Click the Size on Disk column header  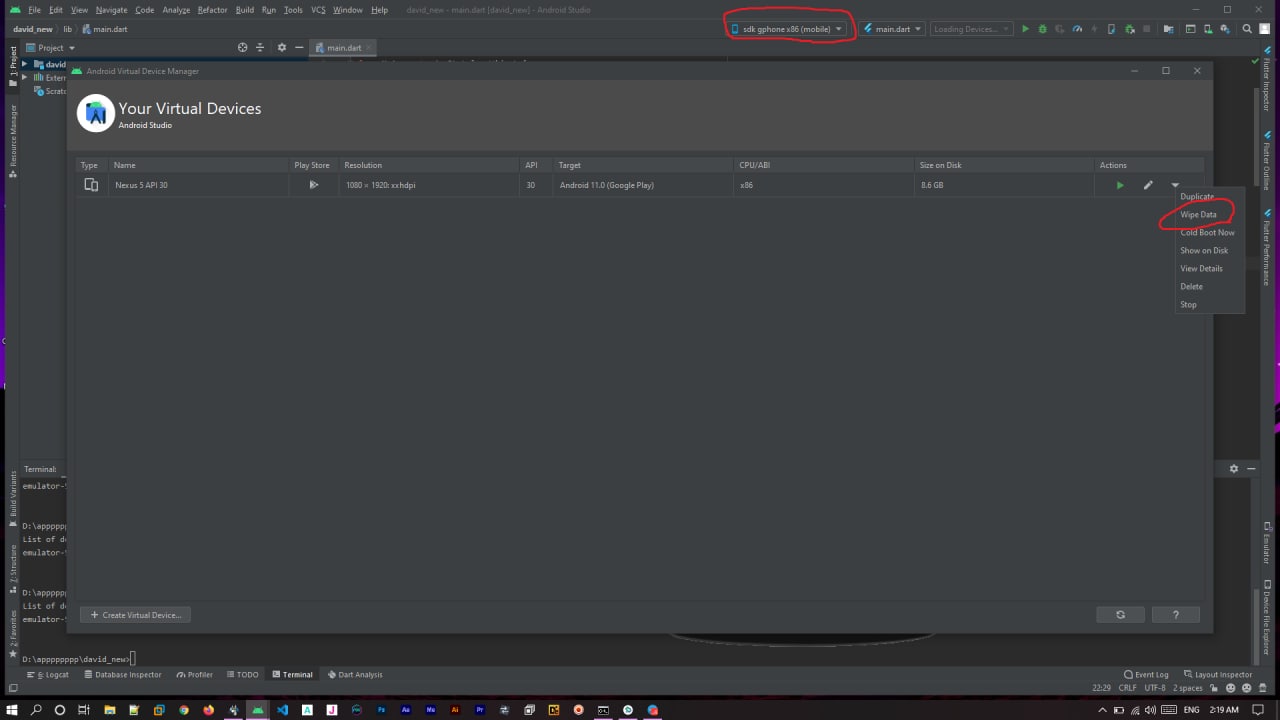1004,165
